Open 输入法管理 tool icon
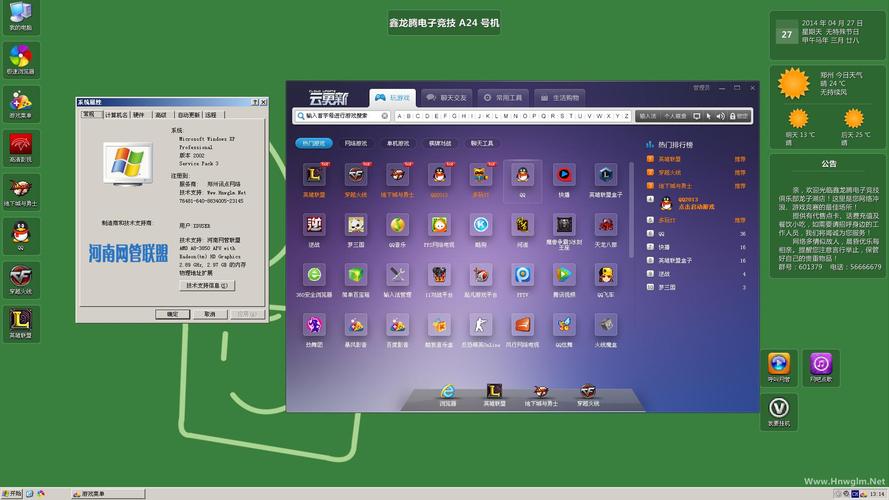Viewport: 889px width, 500px height. pyautogui.click(x=397, y=276)
